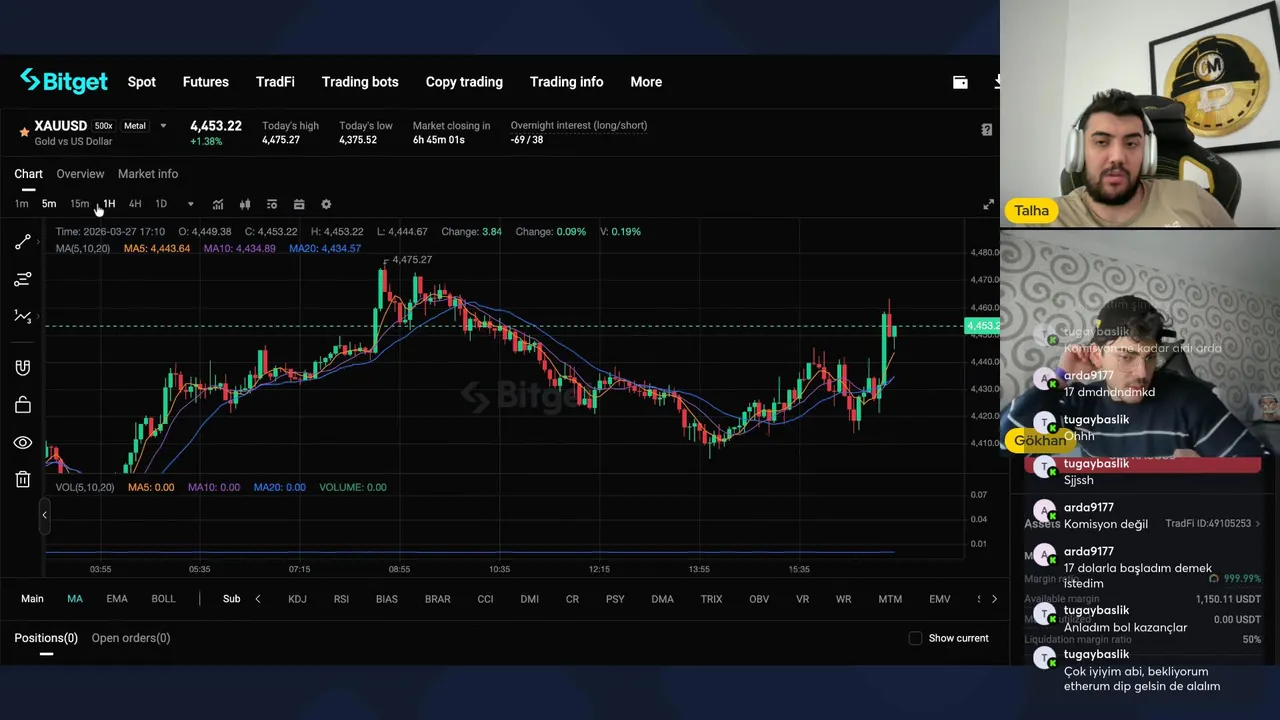Viewport: 1280px width, 720px height.
Task: Click the VOL(5,10,20) volume legend
Action: (x=85, y=487)
